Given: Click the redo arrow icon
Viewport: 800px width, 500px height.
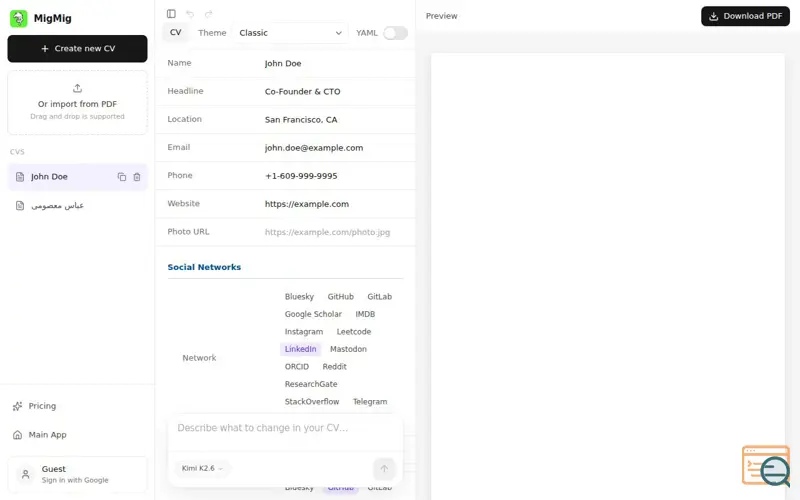Looking at the screenshot, I should [x=209, y=14].
